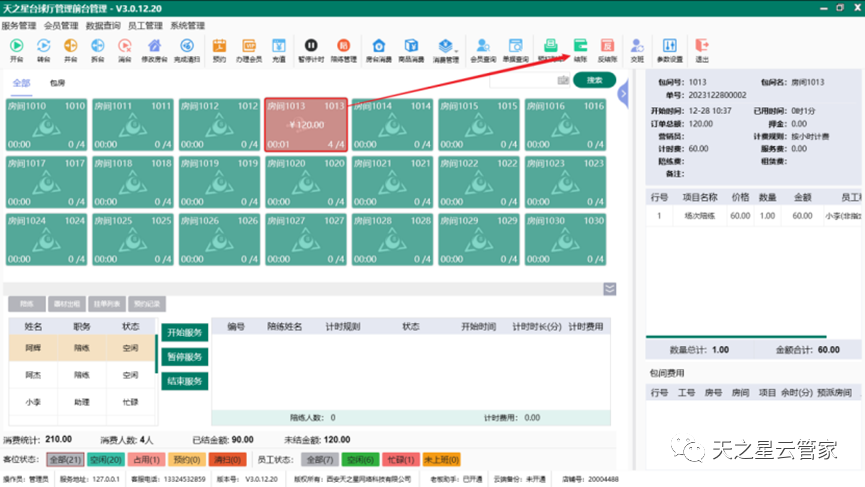Viewport: 865px width, 487px height.
Task: Click the 开台 (open table) toolbar icon
Action: pyautogui.click(x=16, y=47)
